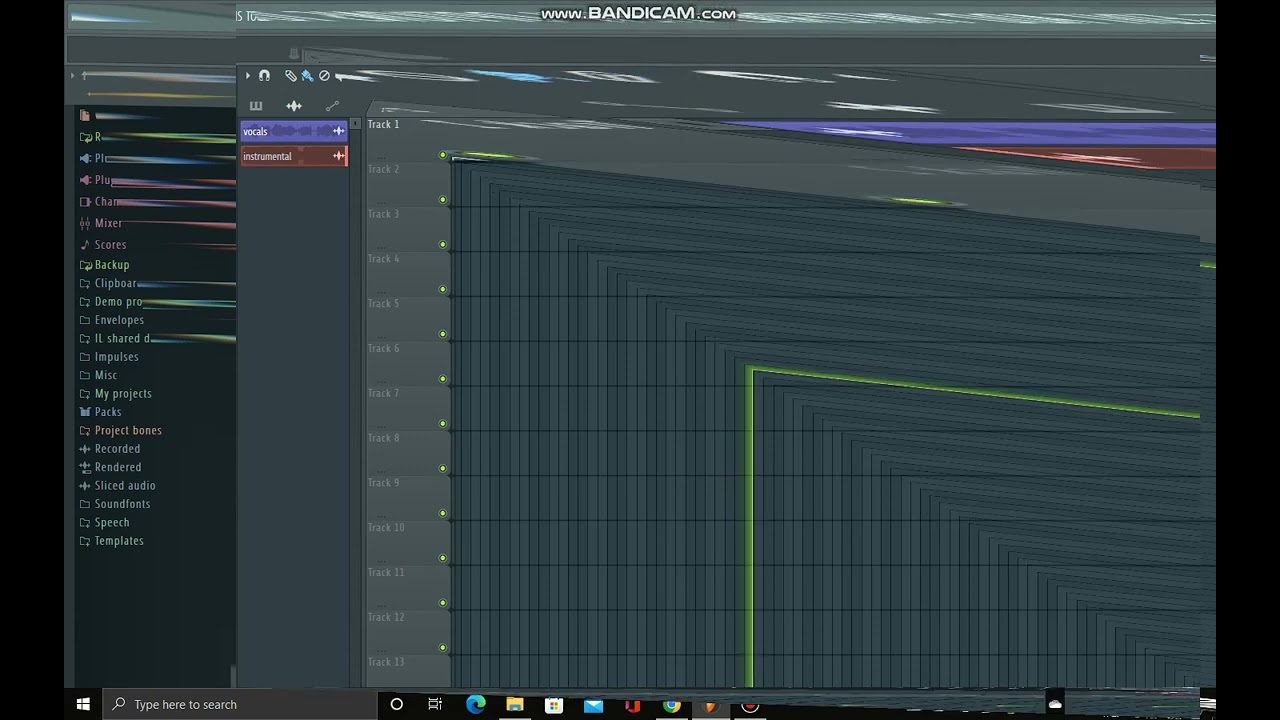Image resolution: width=1280 pixels, height=720 pixels.
Task: Open the Mixer browser entry
Action: click(101, 223)
